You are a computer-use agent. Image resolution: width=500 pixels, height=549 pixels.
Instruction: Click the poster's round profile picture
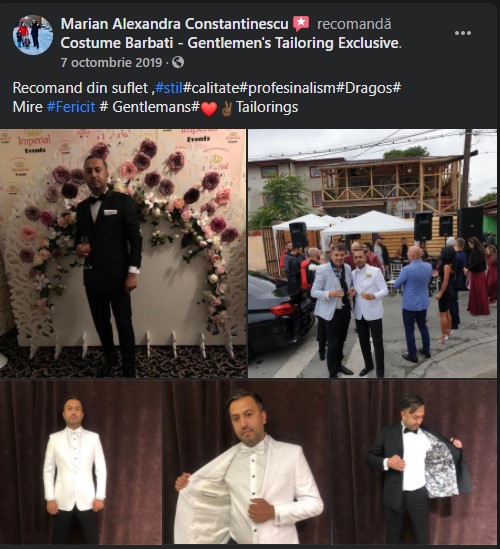(x=33, y=35)
